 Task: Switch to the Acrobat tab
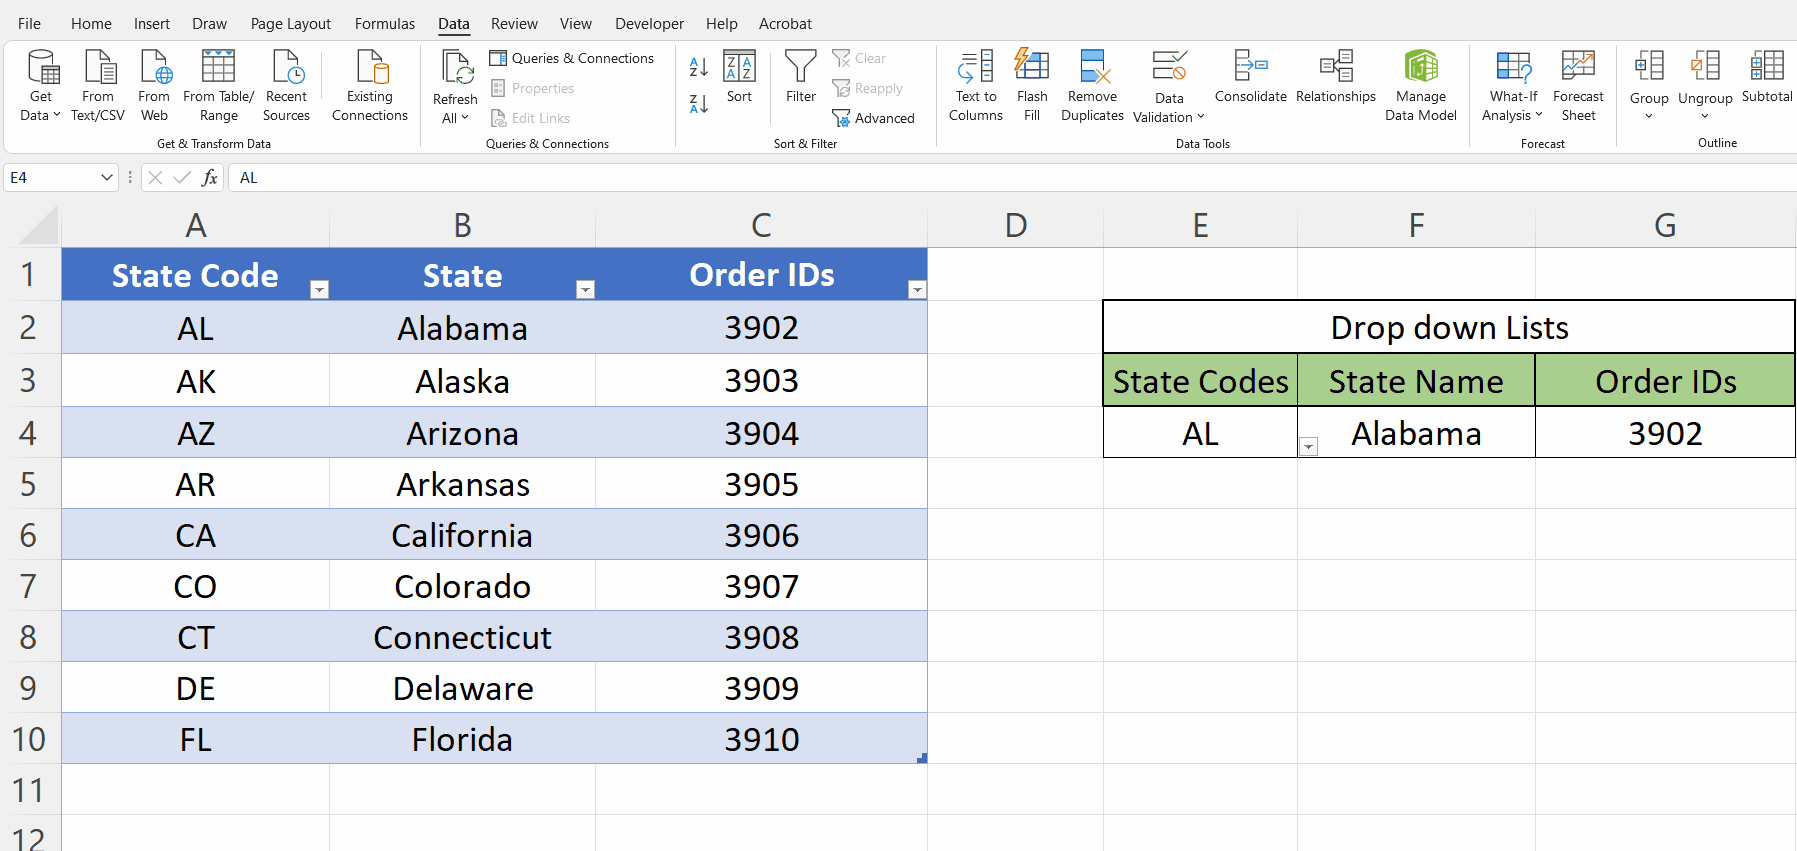point(785,23)
